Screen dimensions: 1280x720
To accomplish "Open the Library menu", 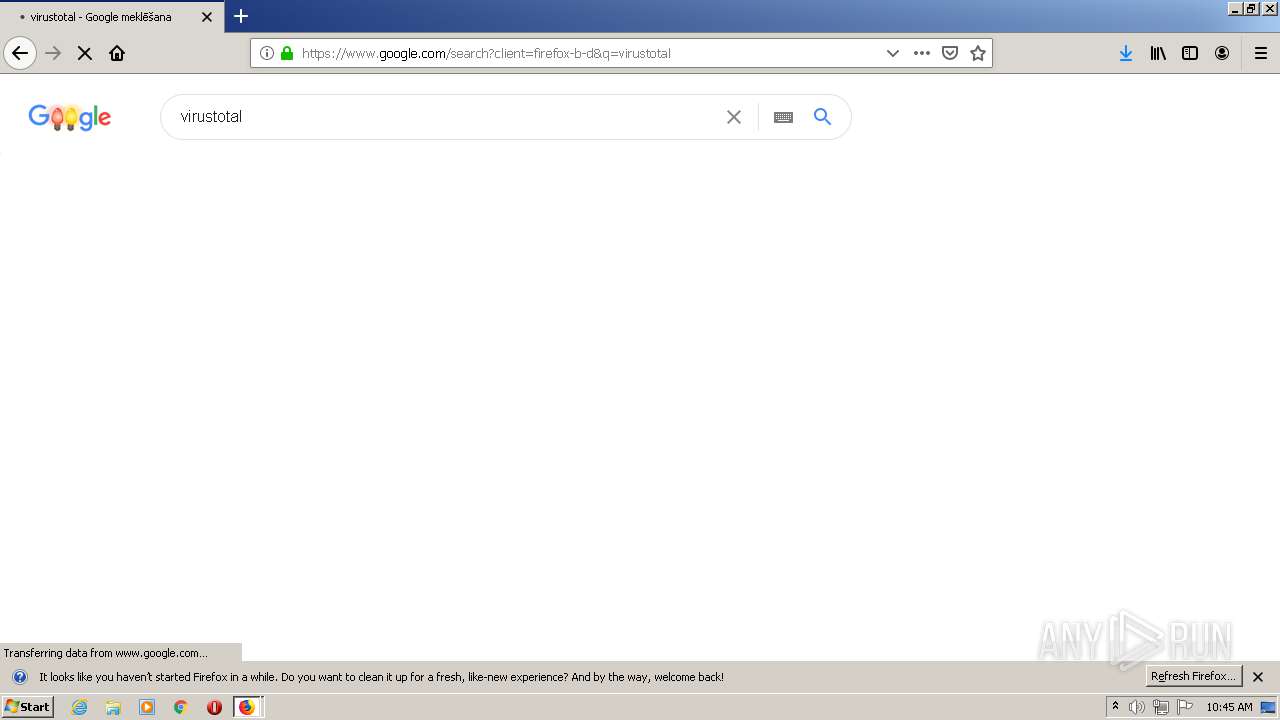I will [x=1158, y=53].
